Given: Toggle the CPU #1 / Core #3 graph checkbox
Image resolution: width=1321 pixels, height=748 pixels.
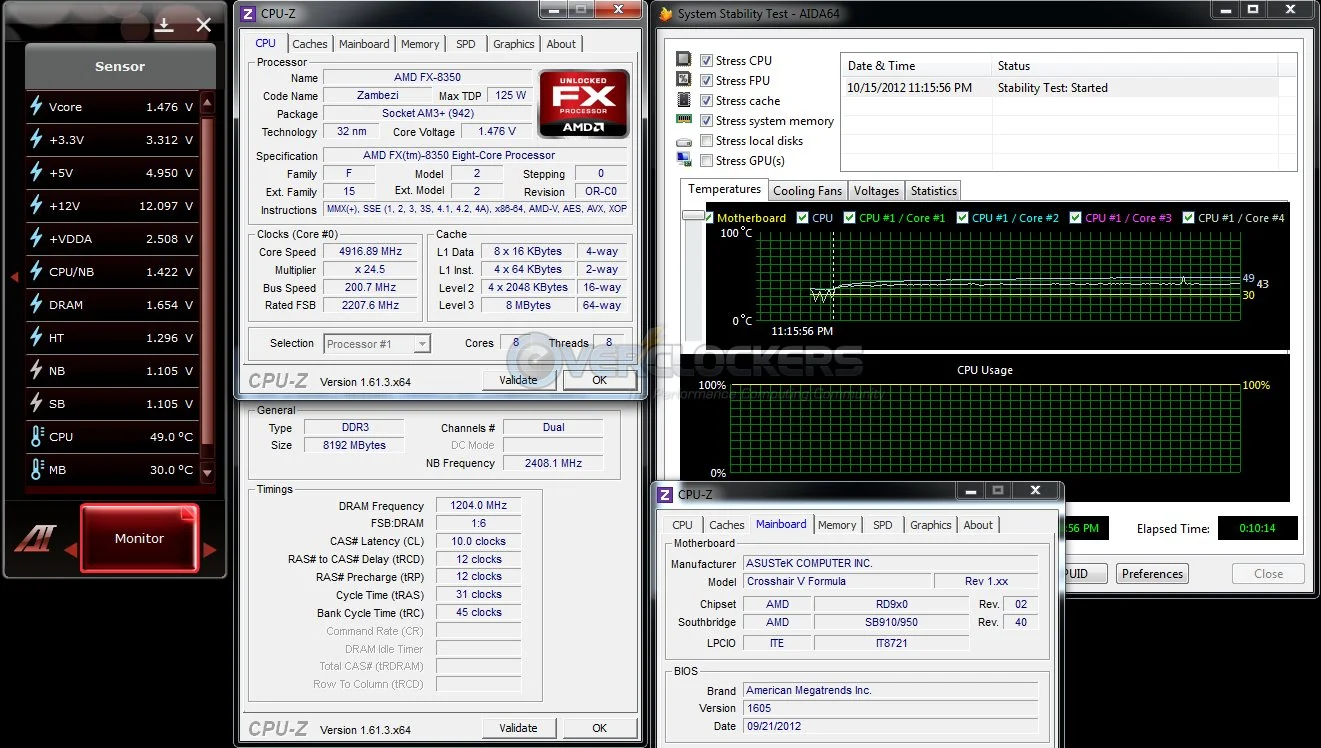Looking at the screenshot, I should pyautogui.click(x=1076, y=217).
